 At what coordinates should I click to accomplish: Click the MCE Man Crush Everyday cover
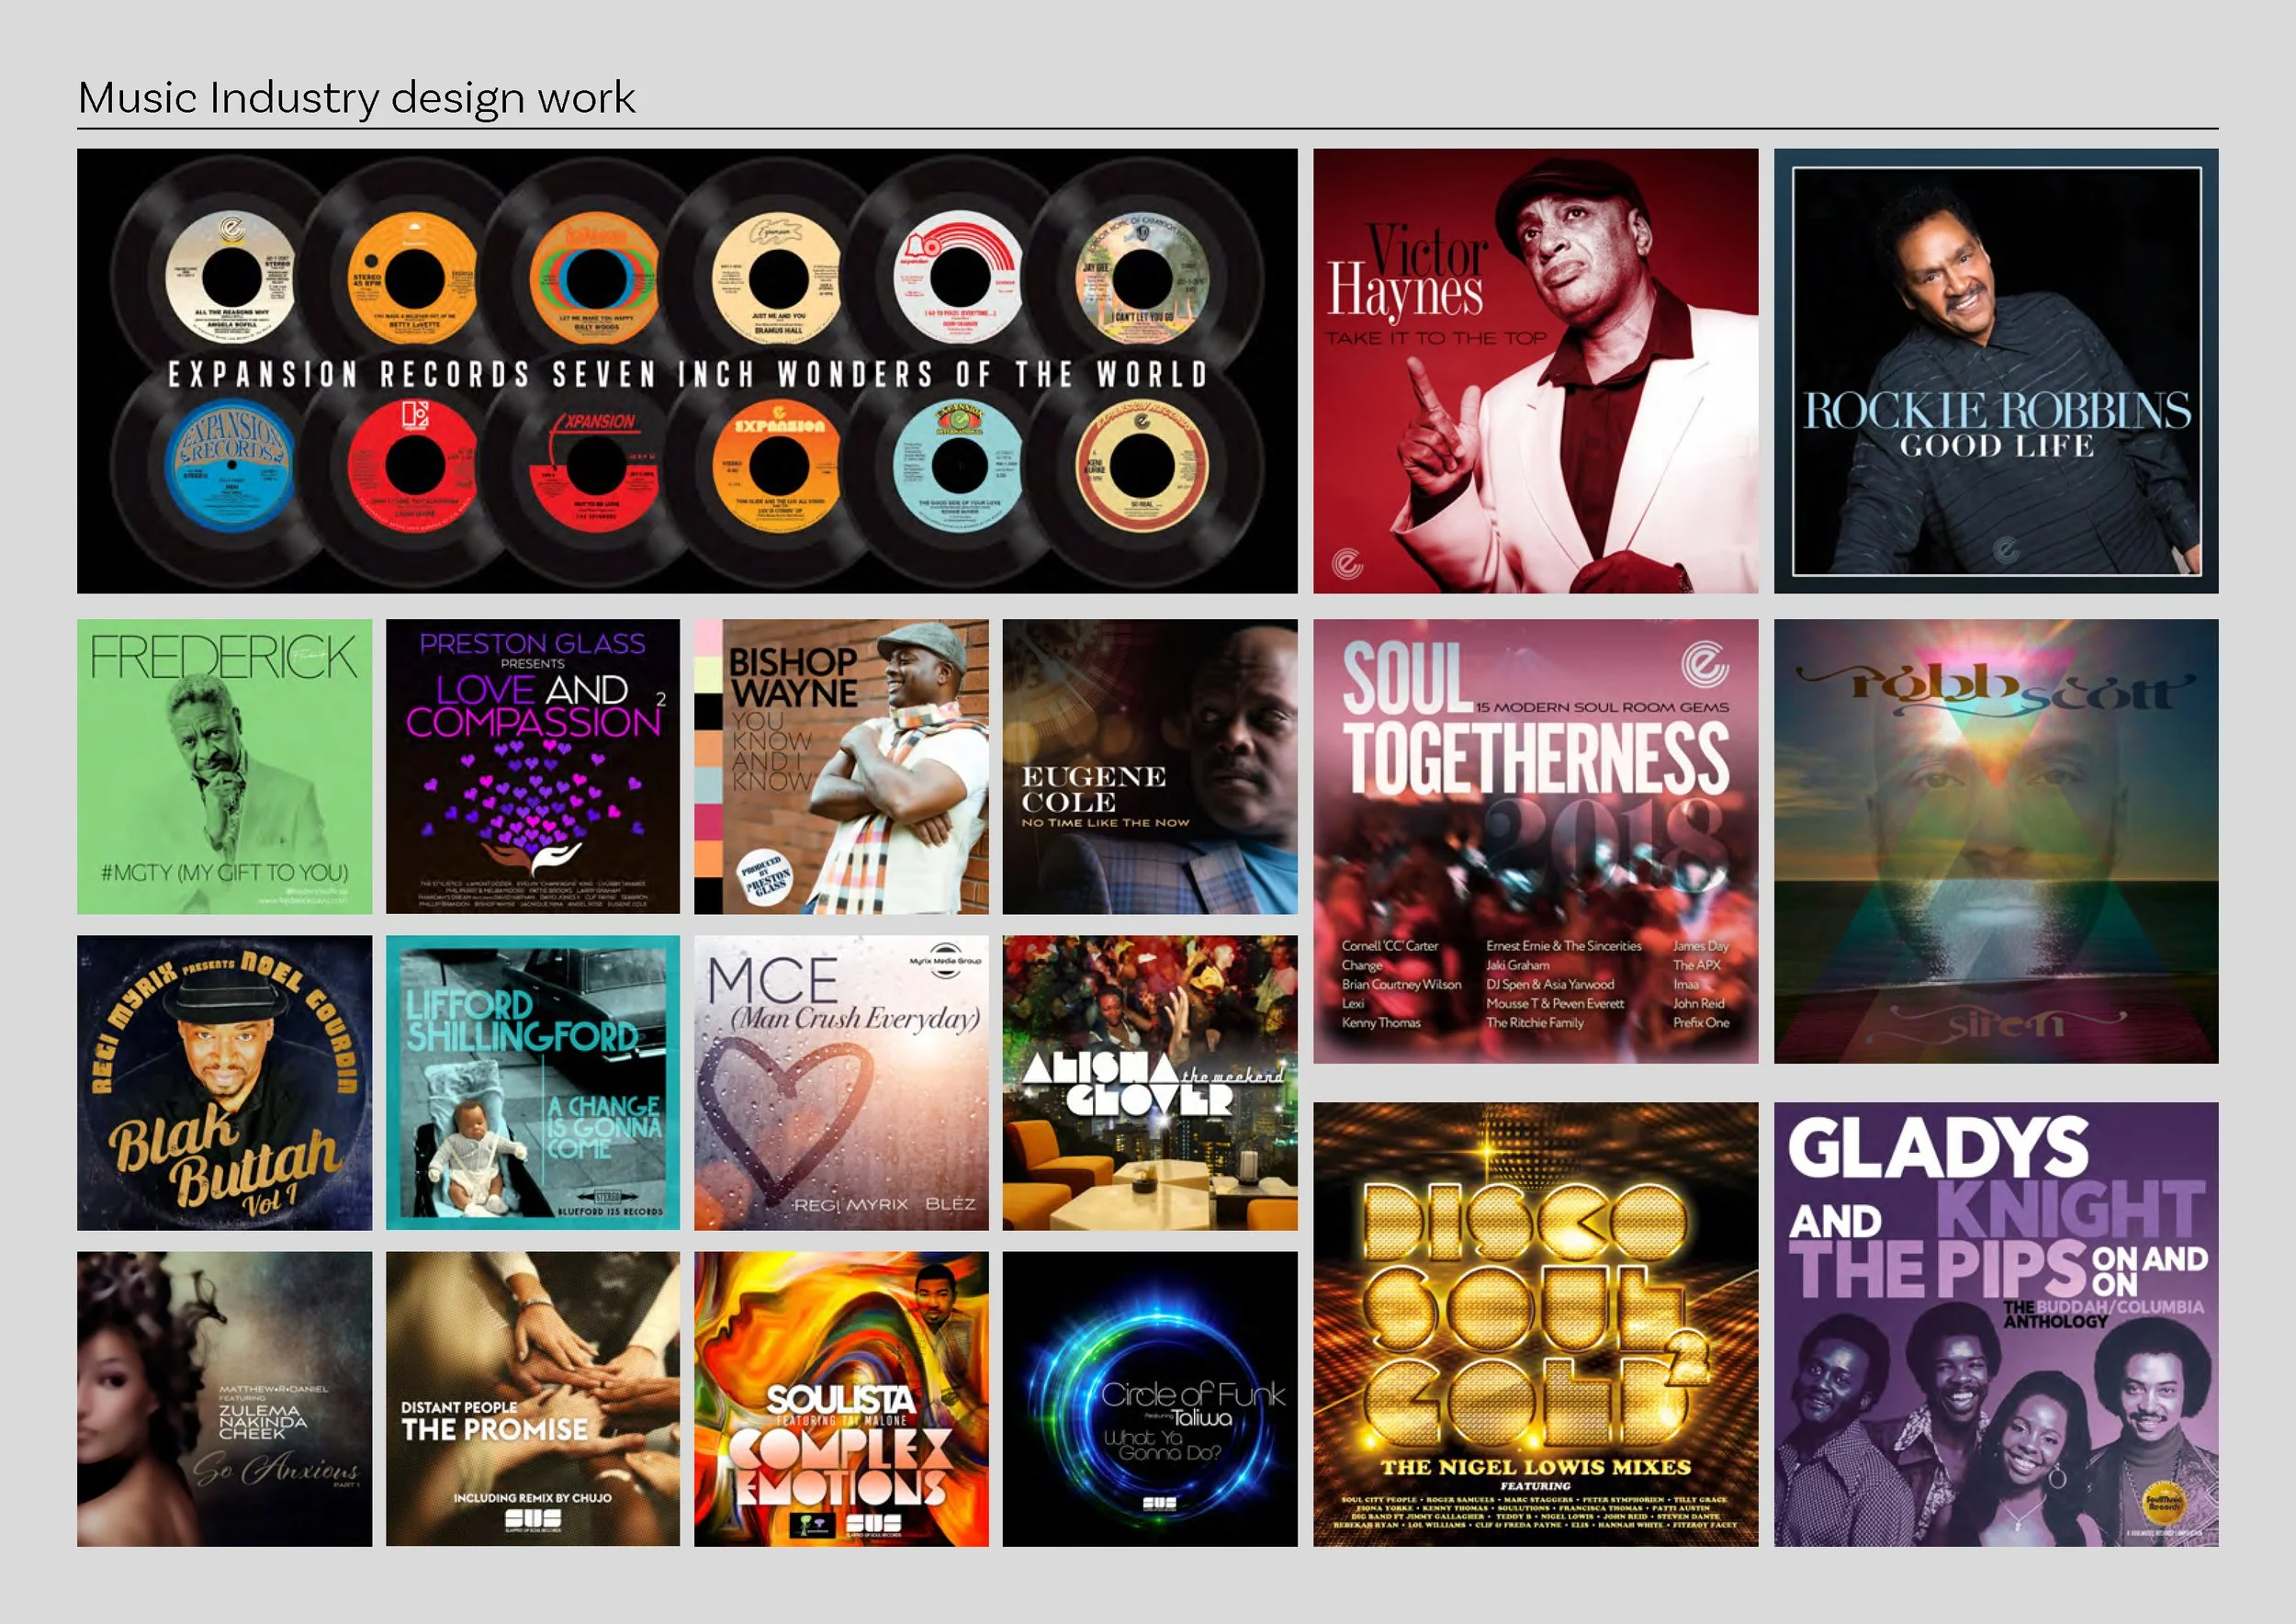(841, 1082)
